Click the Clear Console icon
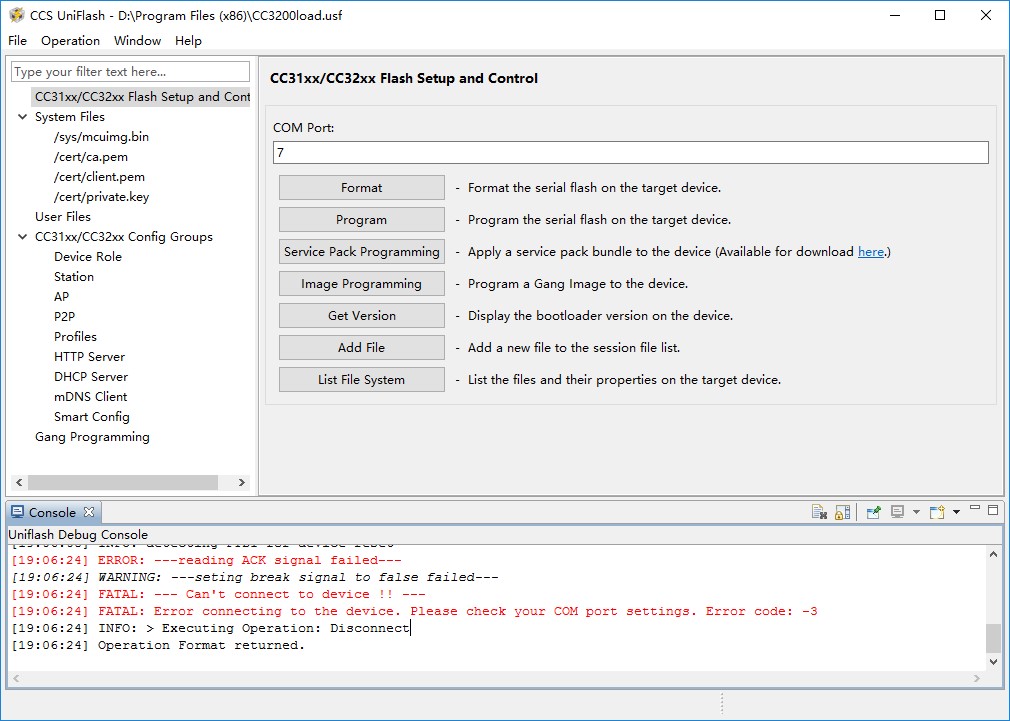 pos(819,512)
